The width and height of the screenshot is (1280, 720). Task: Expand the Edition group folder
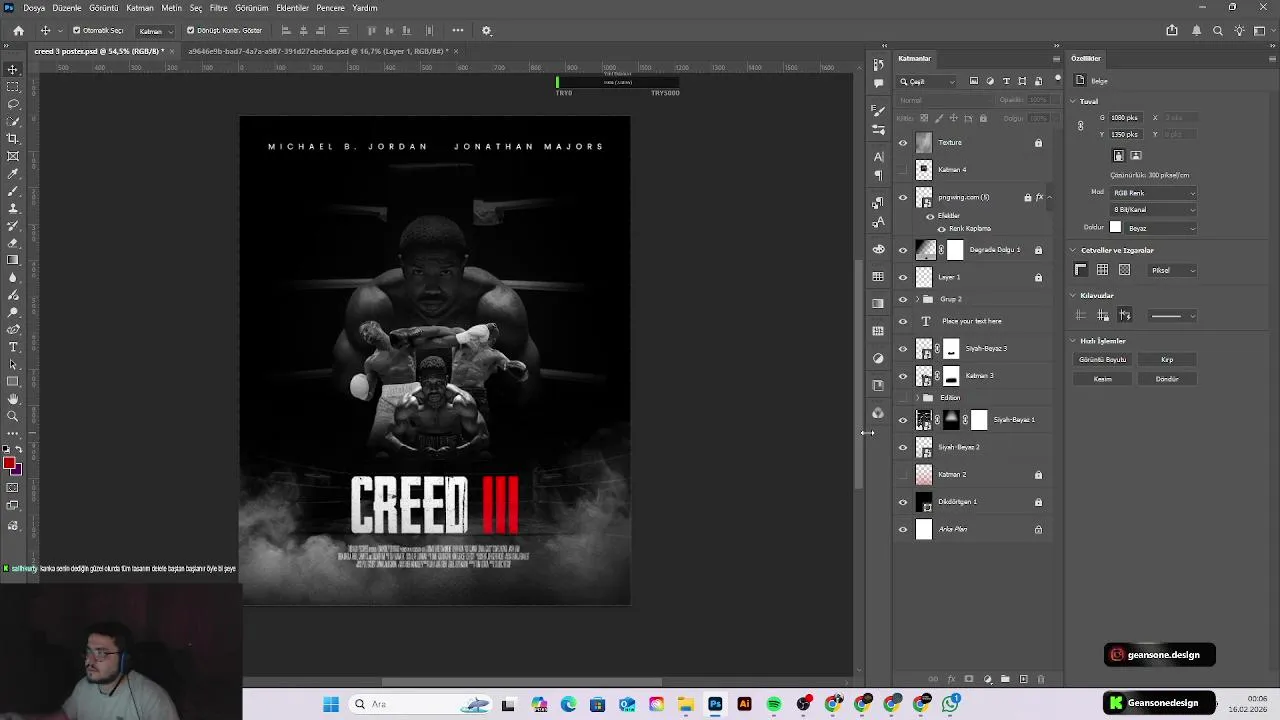[x=917, y=398]
